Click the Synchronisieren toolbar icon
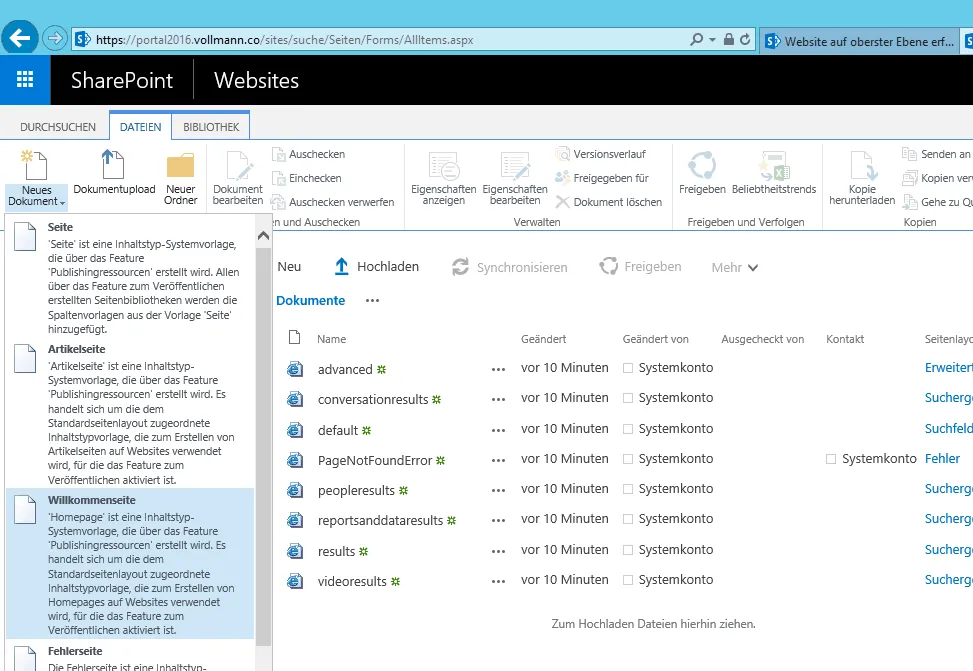 460,267
